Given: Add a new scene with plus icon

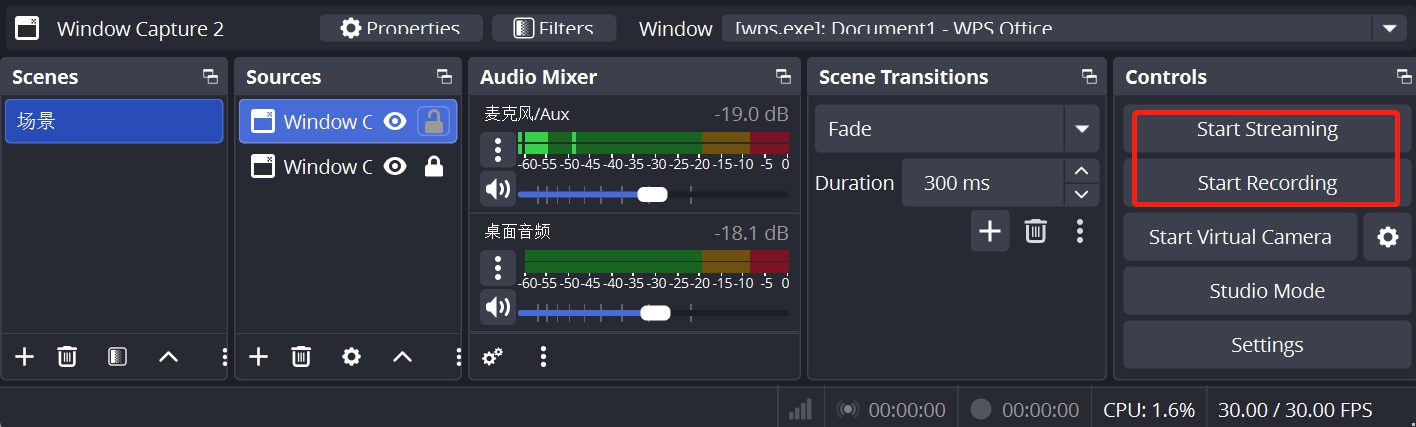Looking at the screenshot, I should 25,357.
